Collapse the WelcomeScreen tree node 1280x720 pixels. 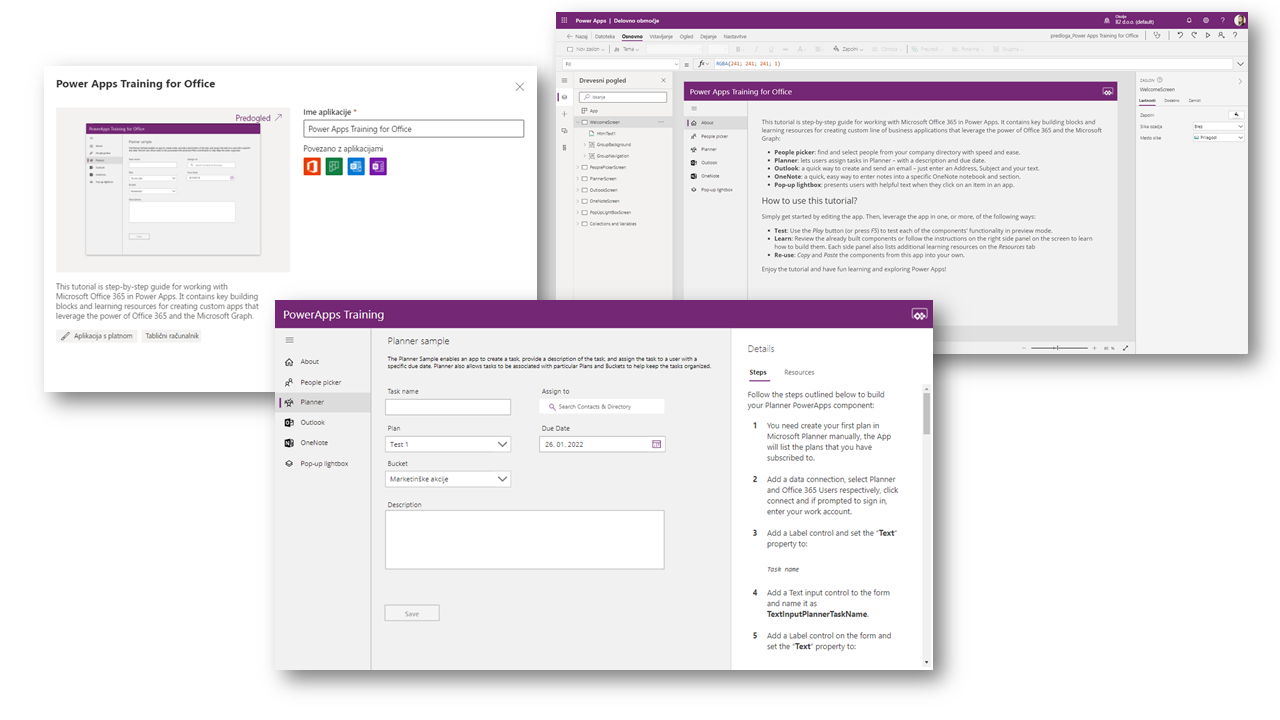578,122
